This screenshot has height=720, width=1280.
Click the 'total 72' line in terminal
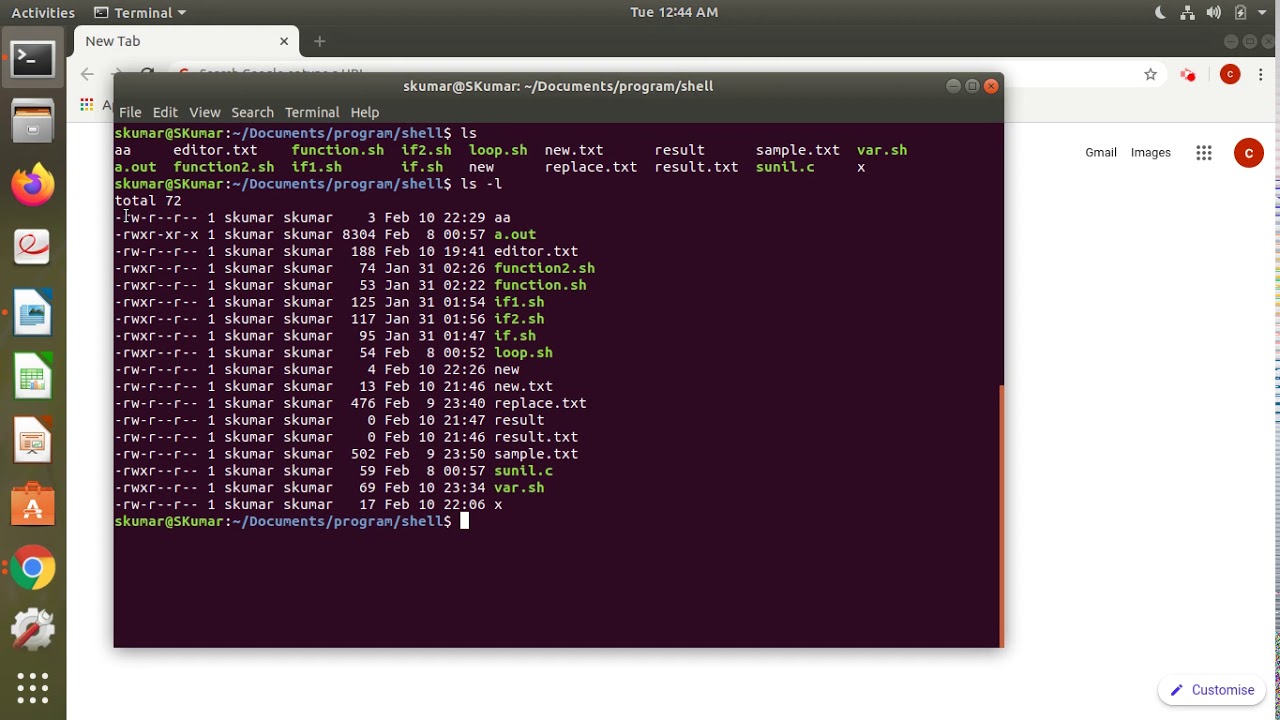[148, 201]
